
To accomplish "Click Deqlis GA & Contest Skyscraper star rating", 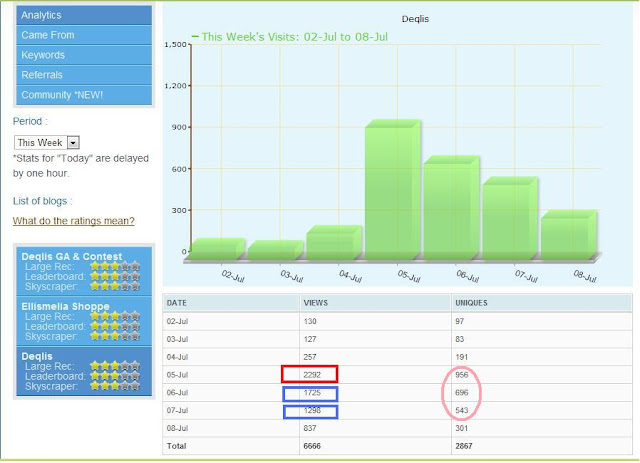I will [x=115, y=286].
